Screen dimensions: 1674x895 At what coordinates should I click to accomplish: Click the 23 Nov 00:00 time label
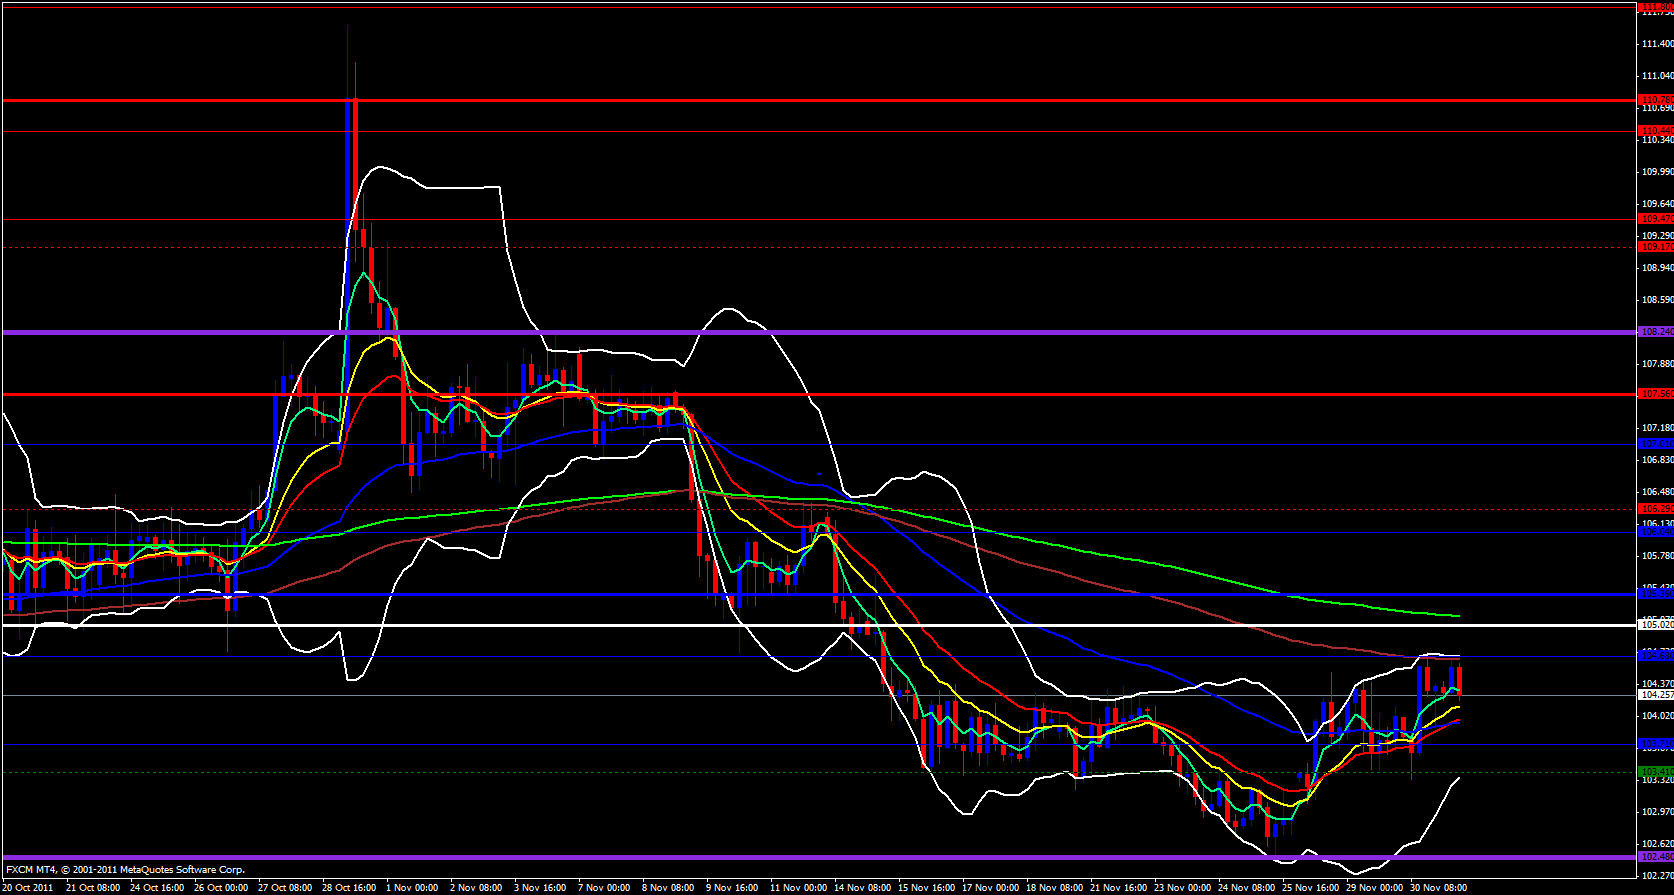pos(1182,888)
